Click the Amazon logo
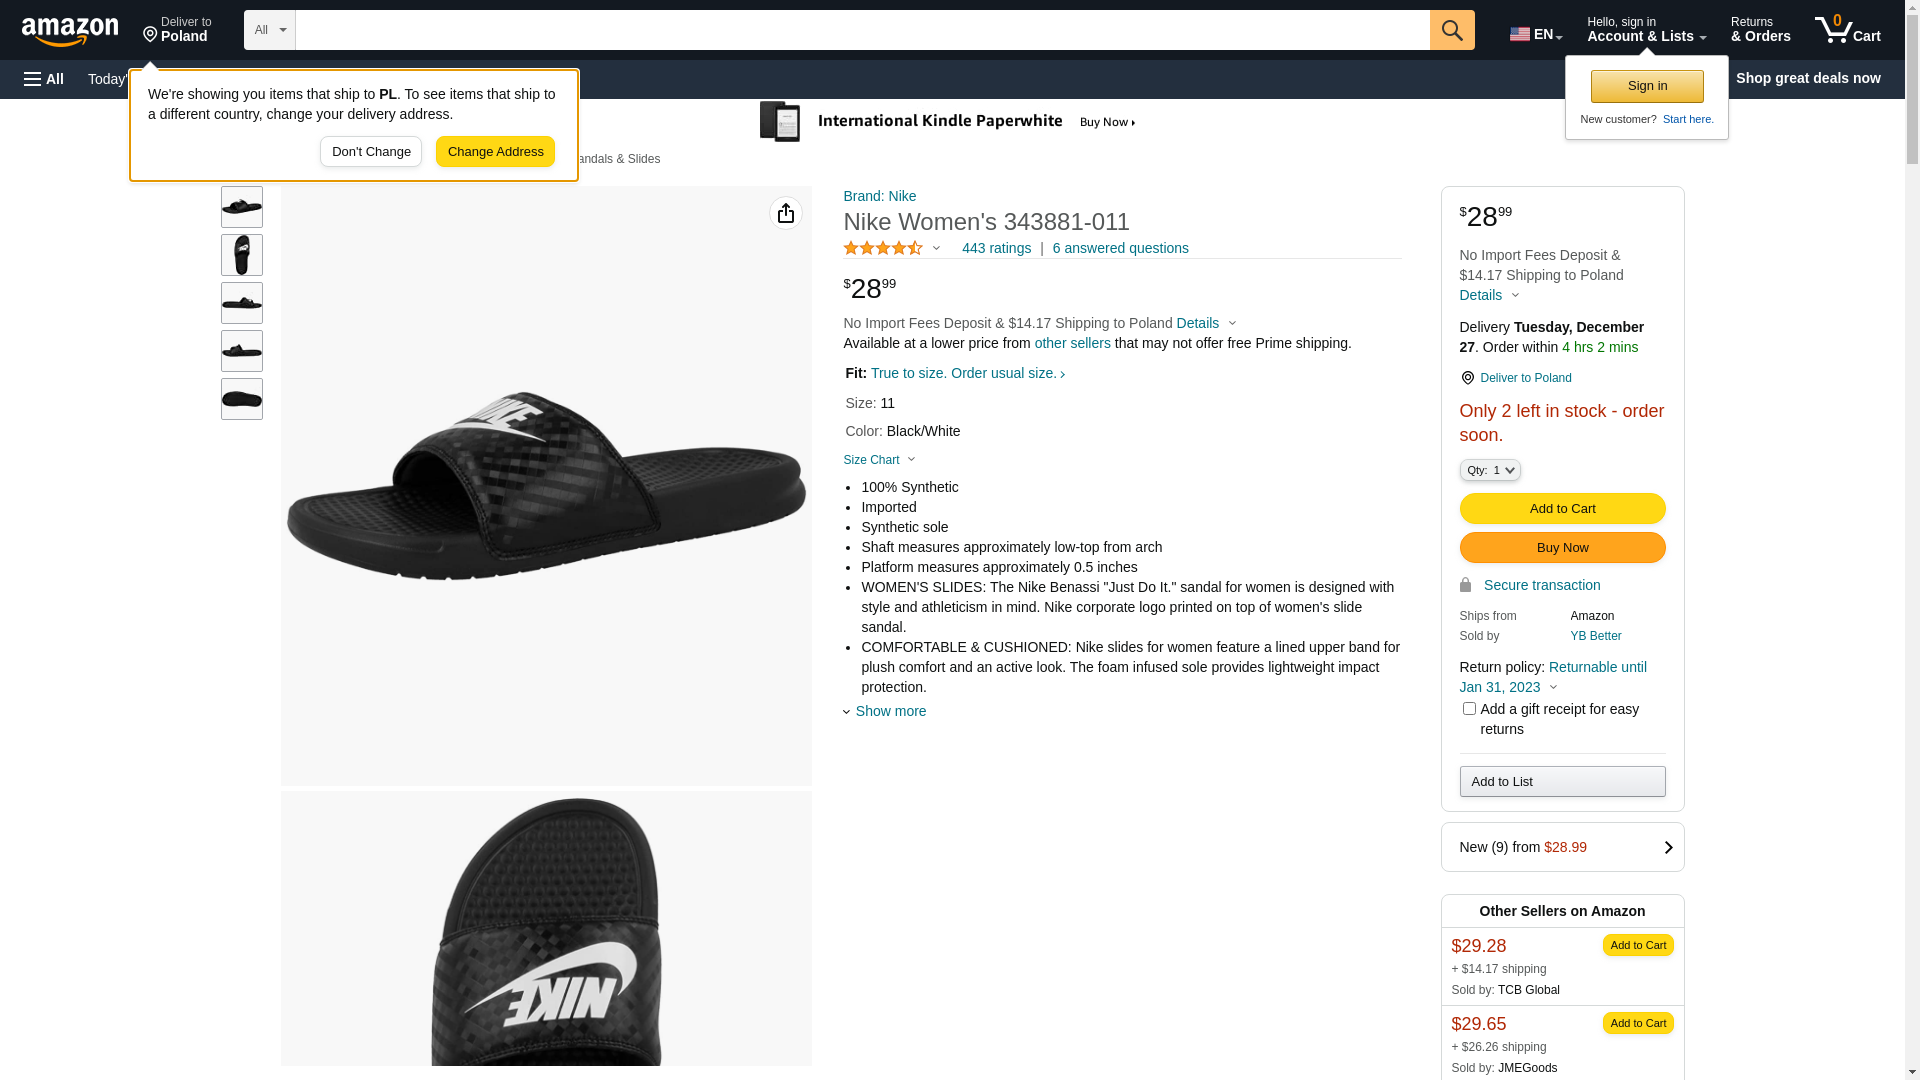The width and height of the screenshot is (1920, 1080). point(70,31)
